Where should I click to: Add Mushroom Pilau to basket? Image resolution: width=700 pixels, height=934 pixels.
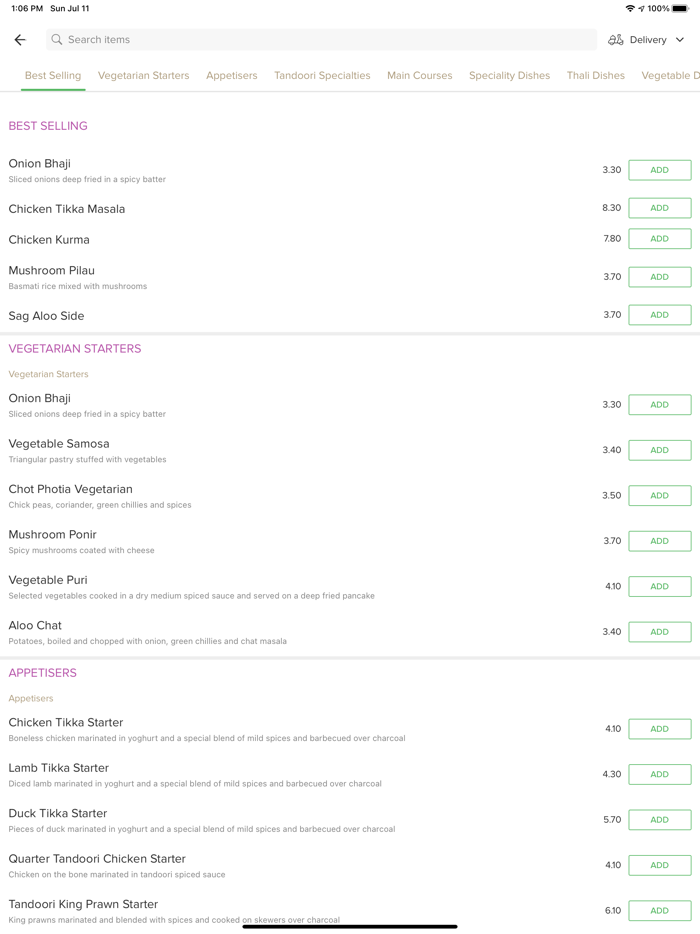pyautogui.click(x=659, y=277)
